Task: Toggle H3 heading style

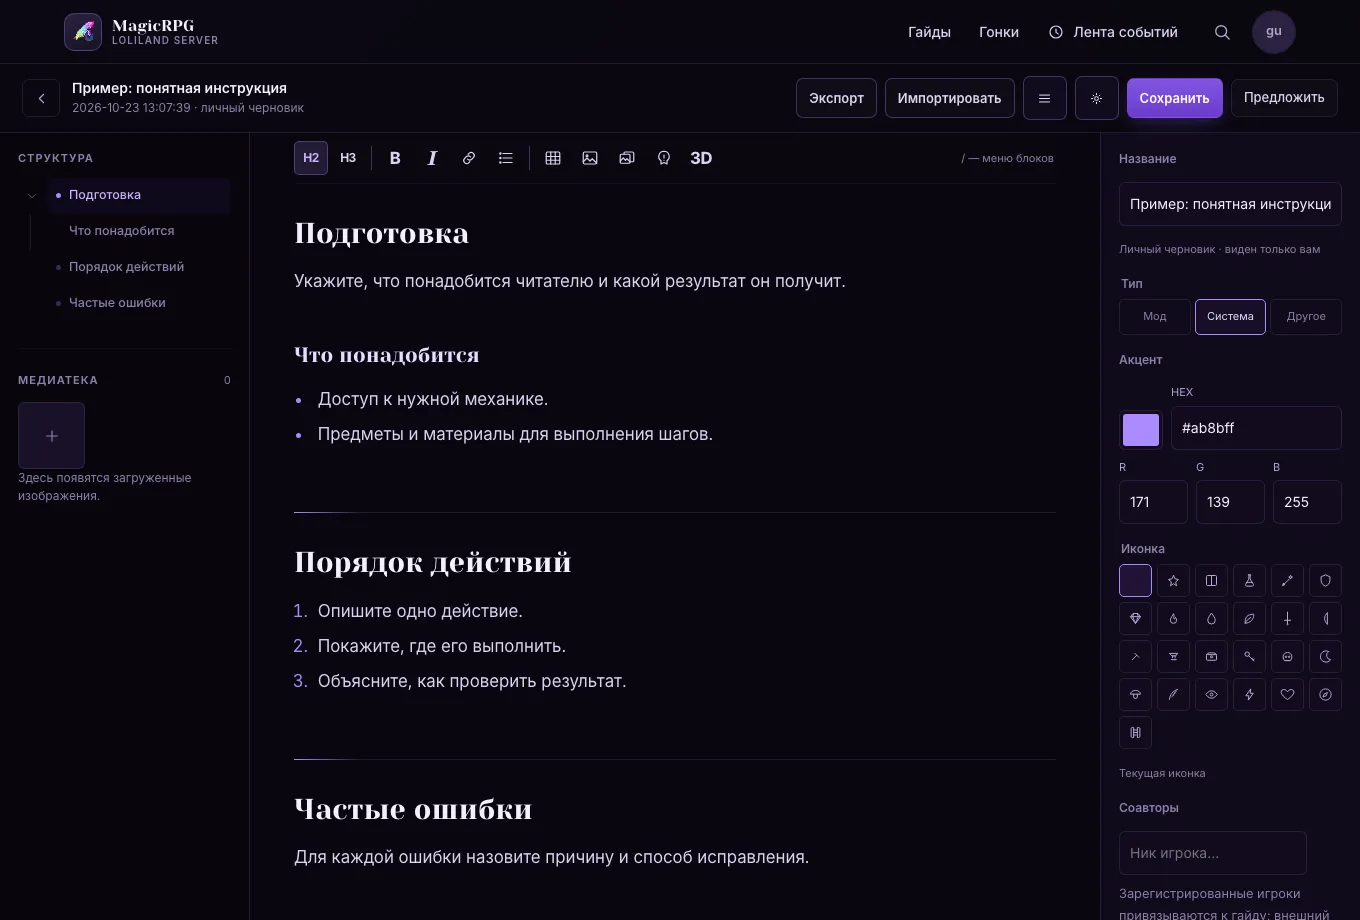Action: pyautogui.click(x=348, y=158)
